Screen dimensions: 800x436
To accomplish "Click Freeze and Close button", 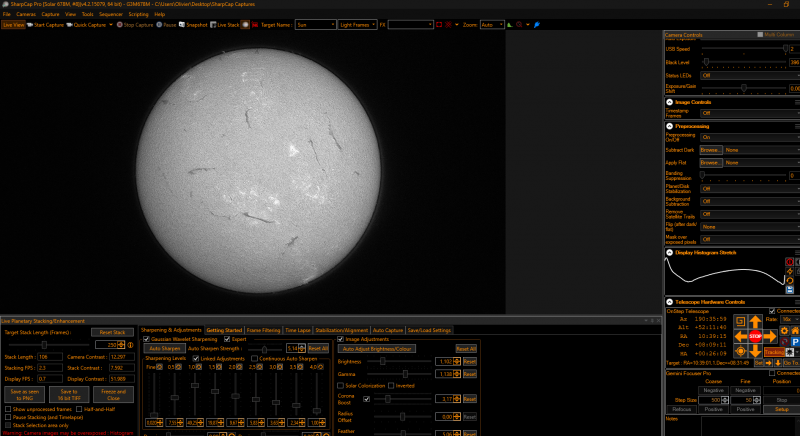I will coord(113,395).
